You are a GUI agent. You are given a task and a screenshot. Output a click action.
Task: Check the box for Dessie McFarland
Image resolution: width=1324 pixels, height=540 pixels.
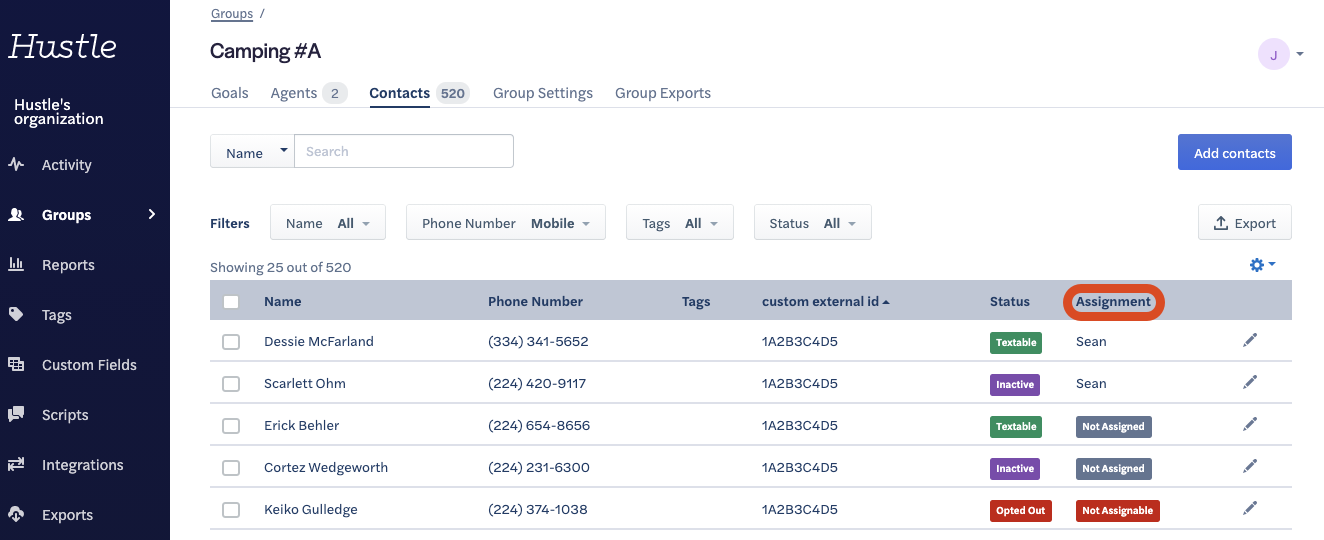231,342
